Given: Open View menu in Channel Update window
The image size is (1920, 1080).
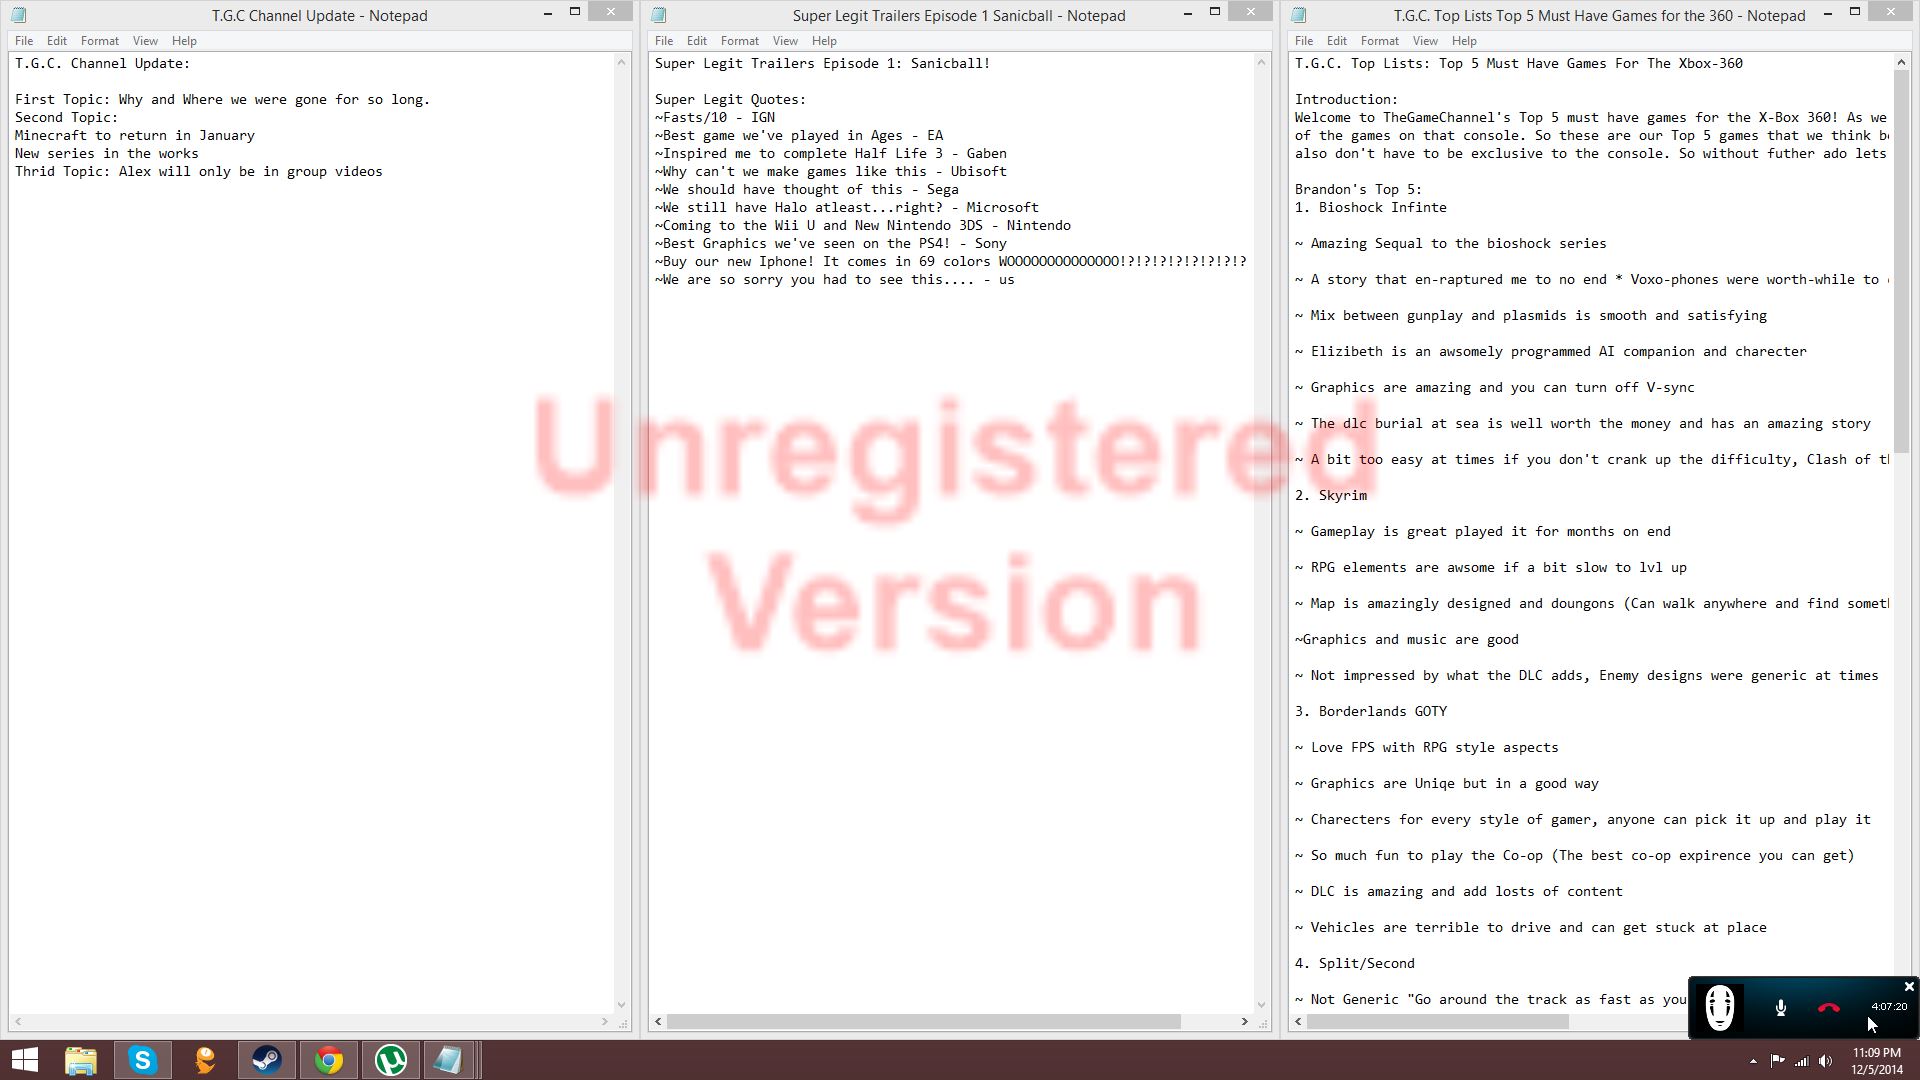Looking at the screenshot, I should (145, 41).
